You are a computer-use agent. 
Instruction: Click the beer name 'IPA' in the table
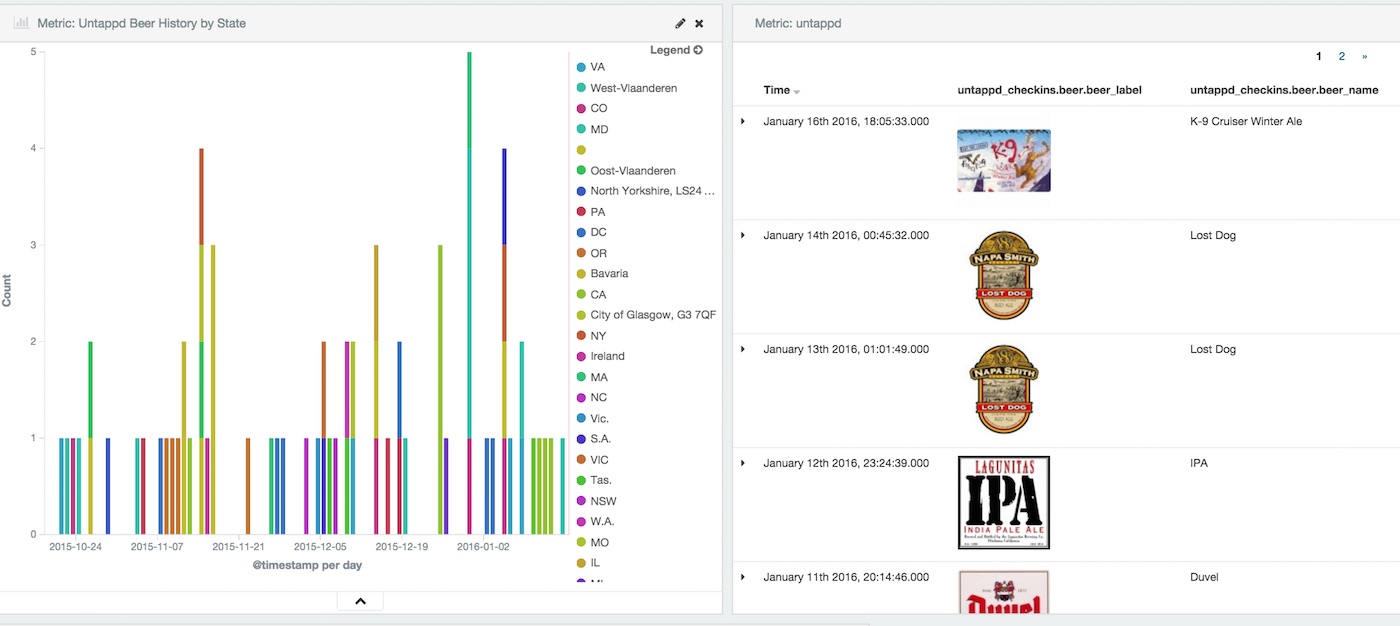point(1199,463)
